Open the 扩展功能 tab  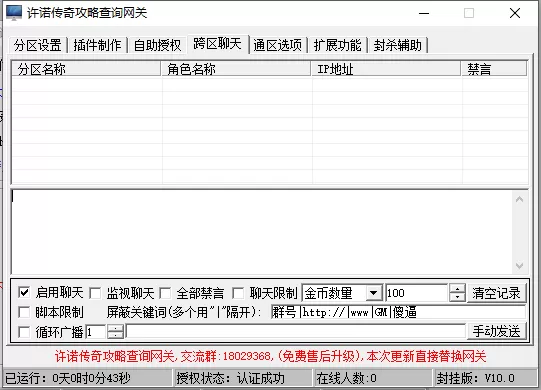pos(337,45)
